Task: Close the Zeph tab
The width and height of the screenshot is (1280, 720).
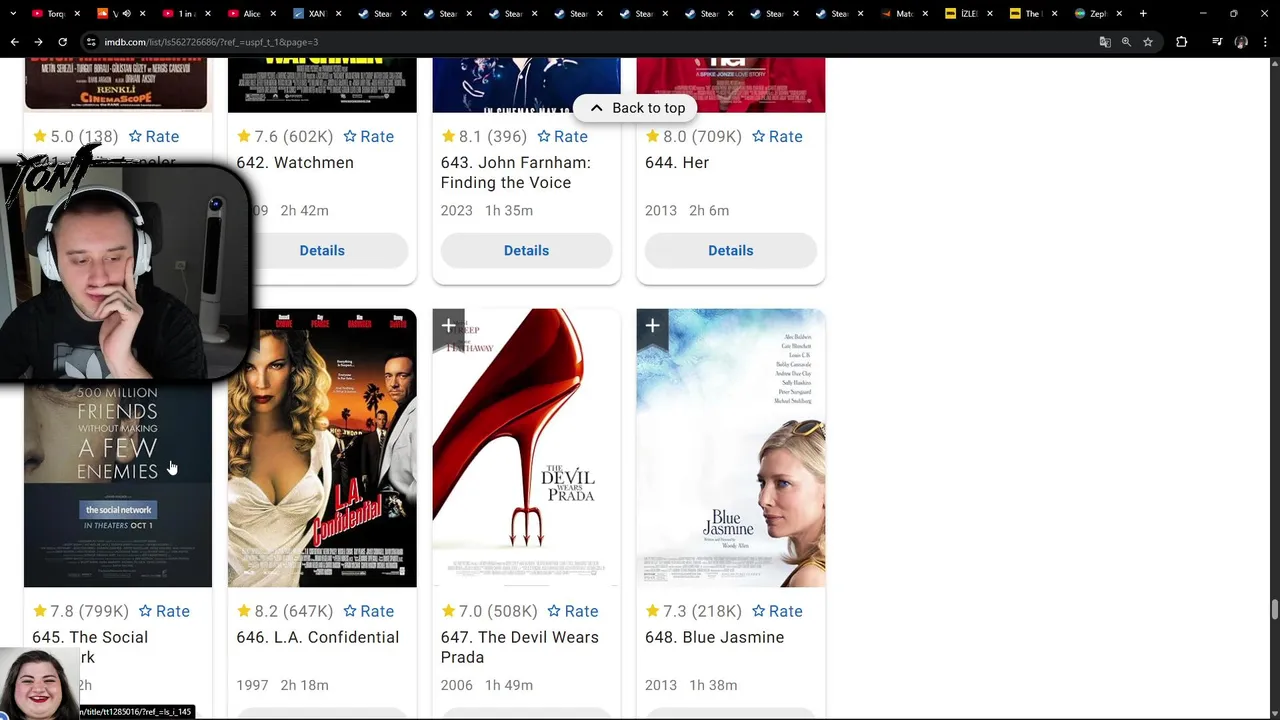Action: (x=1118, y=14)
